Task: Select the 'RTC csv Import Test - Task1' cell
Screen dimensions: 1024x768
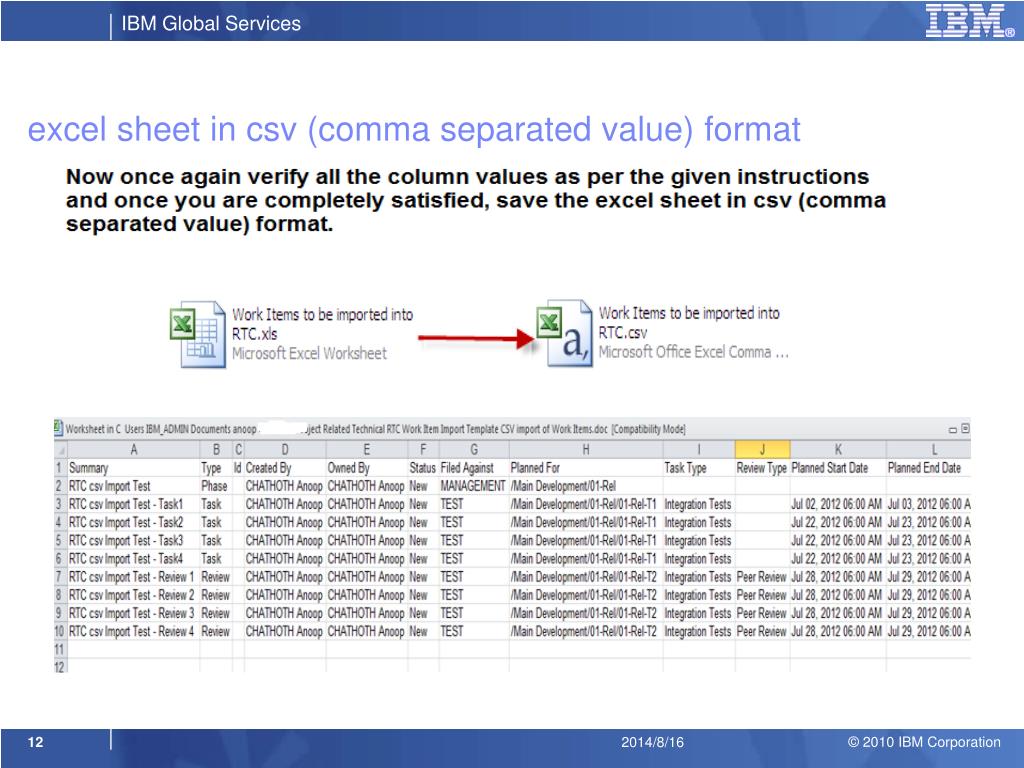Action: click(126, 504)
